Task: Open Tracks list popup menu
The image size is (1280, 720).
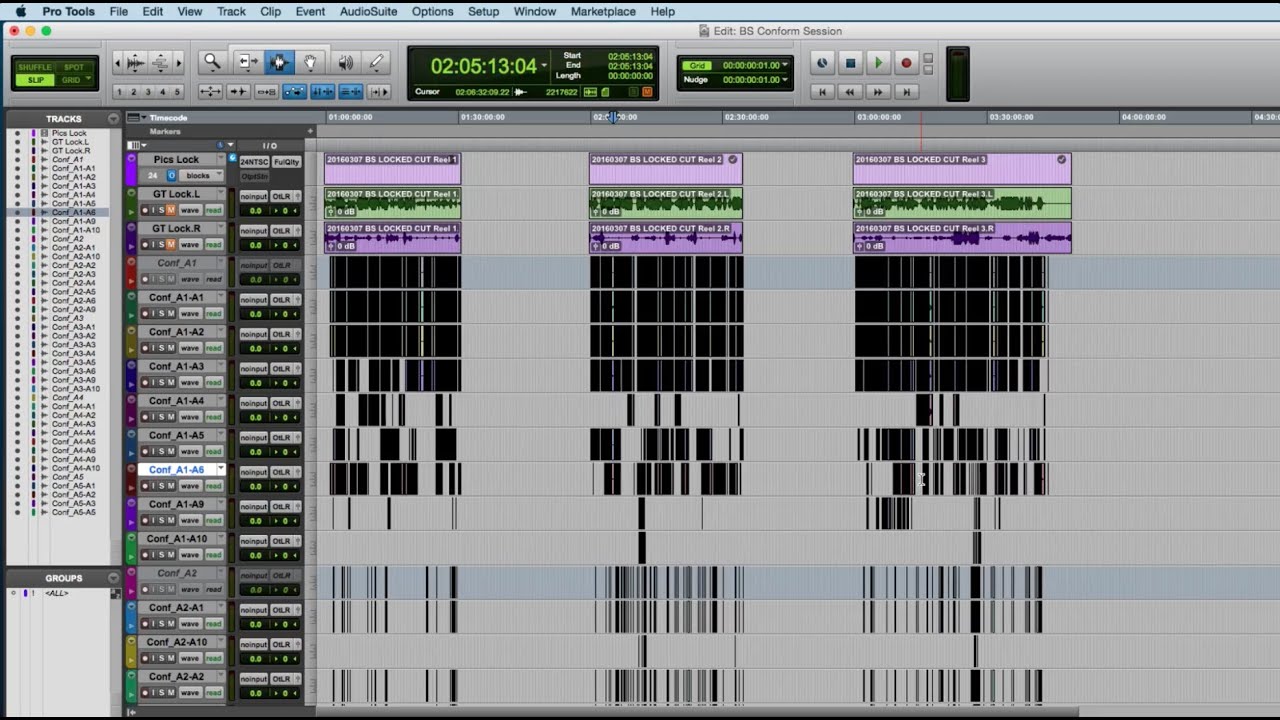Action: pyautogui.click(x=113, y=119)
